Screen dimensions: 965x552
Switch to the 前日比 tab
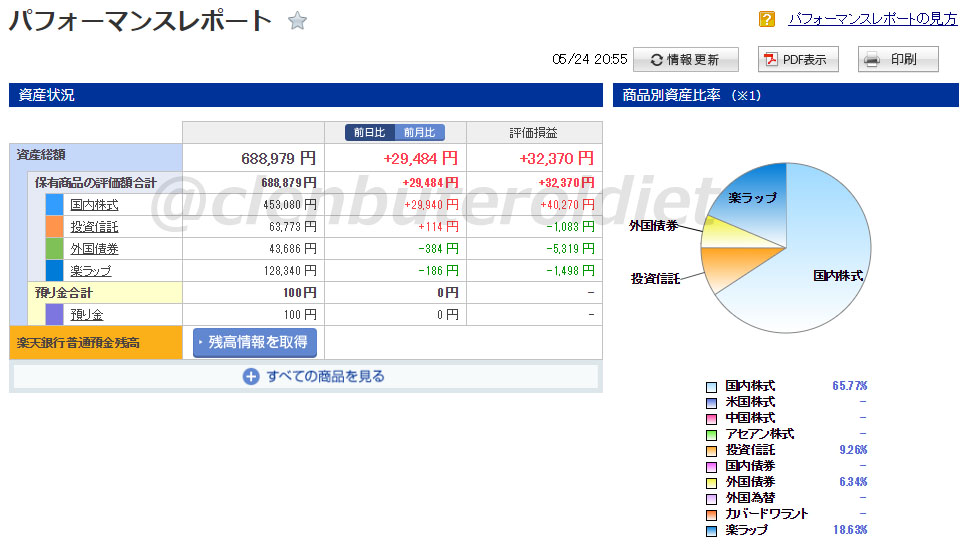coord(369,132)
